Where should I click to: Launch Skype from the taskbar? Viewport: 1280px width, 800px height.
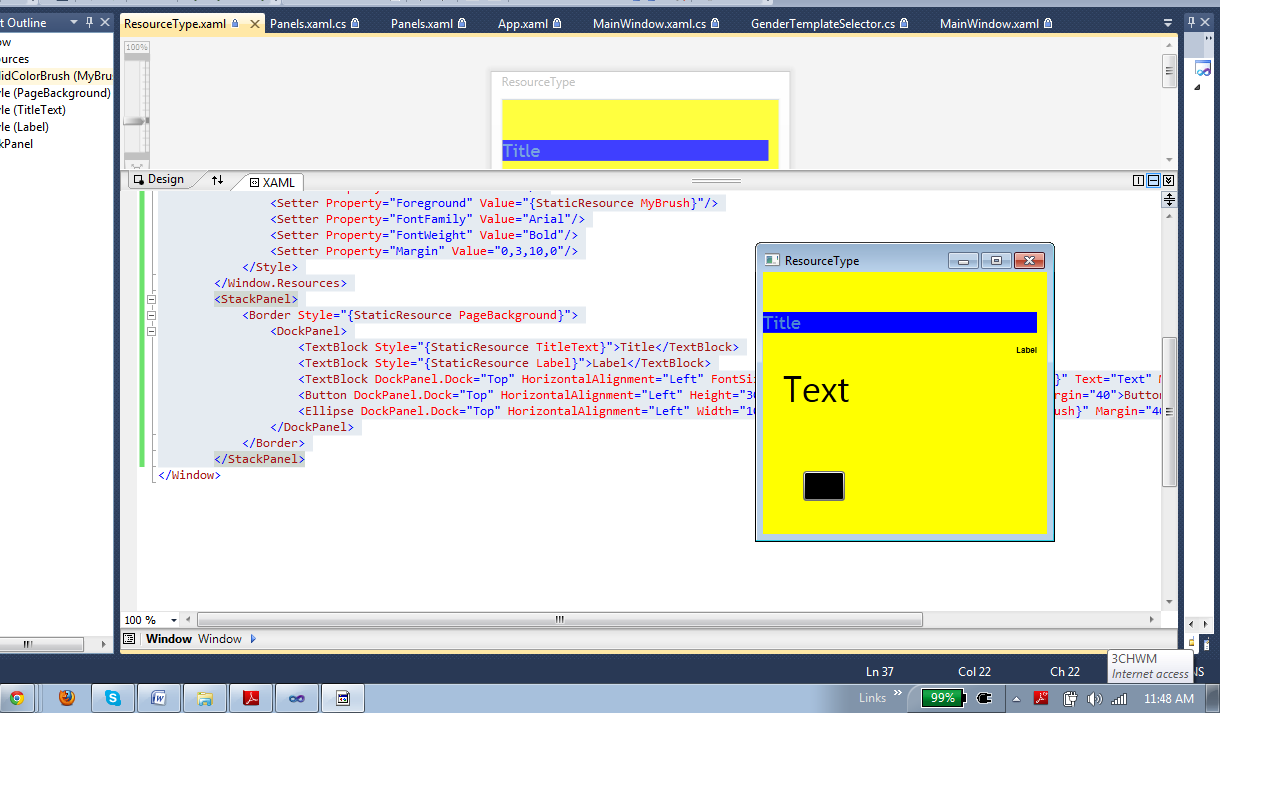112,698
